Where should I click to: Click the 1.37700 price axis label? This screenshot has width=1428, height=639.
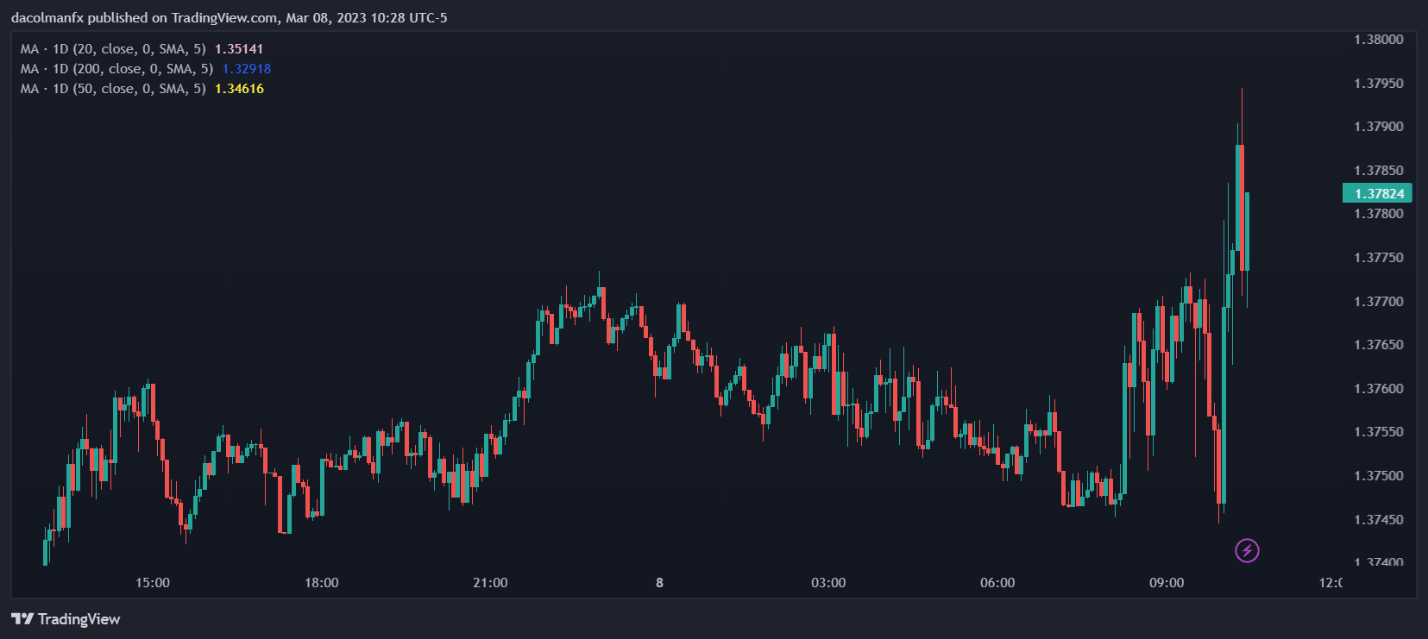tap(1378, 301)
